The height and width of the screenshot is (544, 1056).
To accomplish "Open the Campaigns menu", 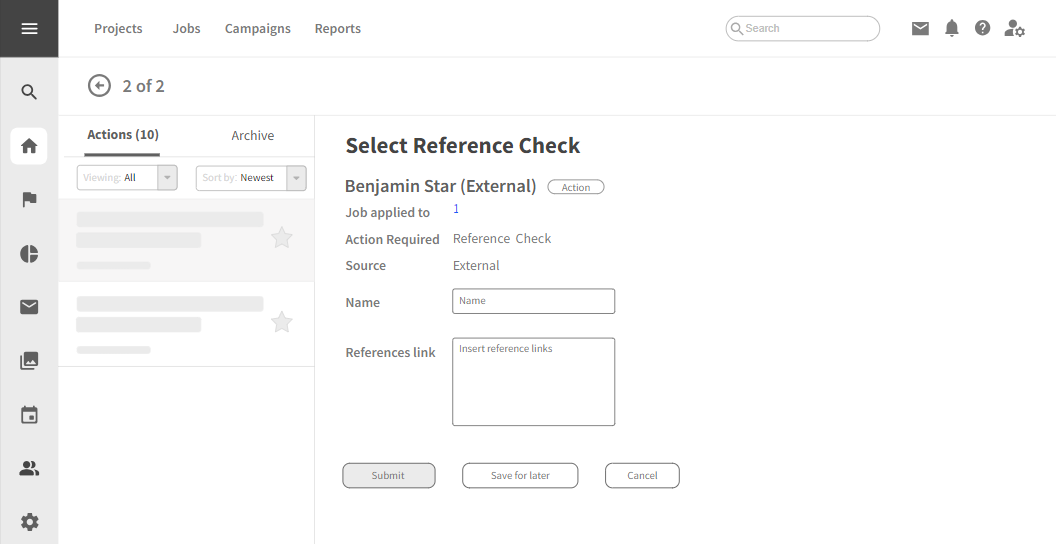I will coord(258,29).
